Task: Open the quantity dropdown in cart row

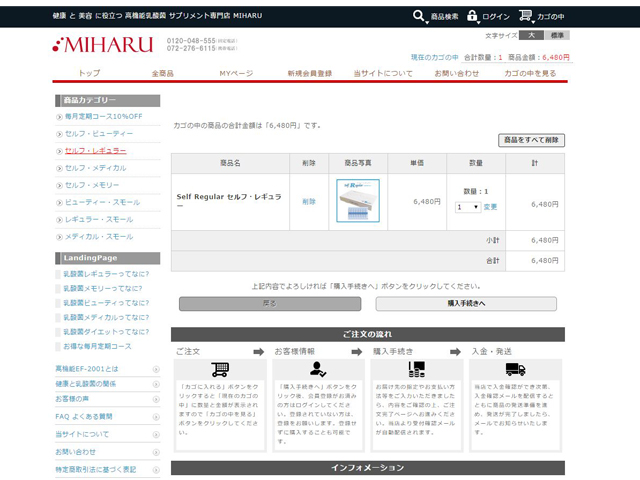Action: click(x=468, y=207)
